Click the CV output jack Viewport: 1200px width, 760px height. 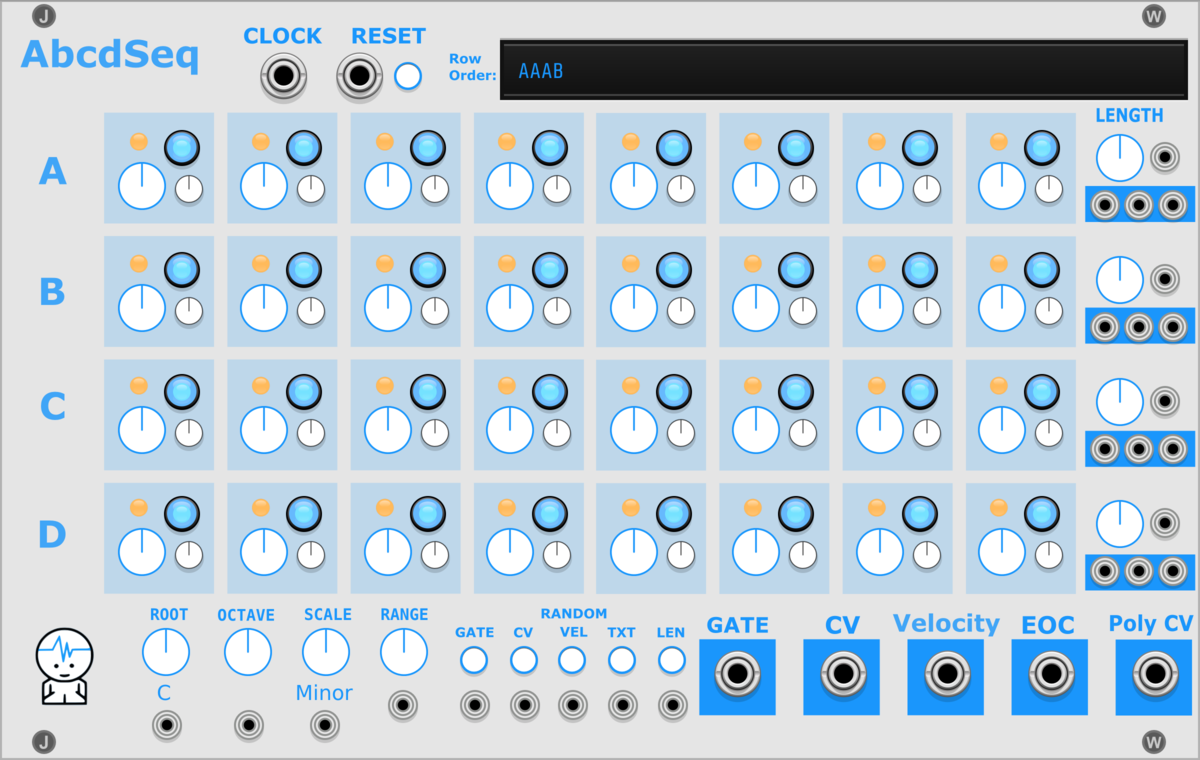click(841, 676)
